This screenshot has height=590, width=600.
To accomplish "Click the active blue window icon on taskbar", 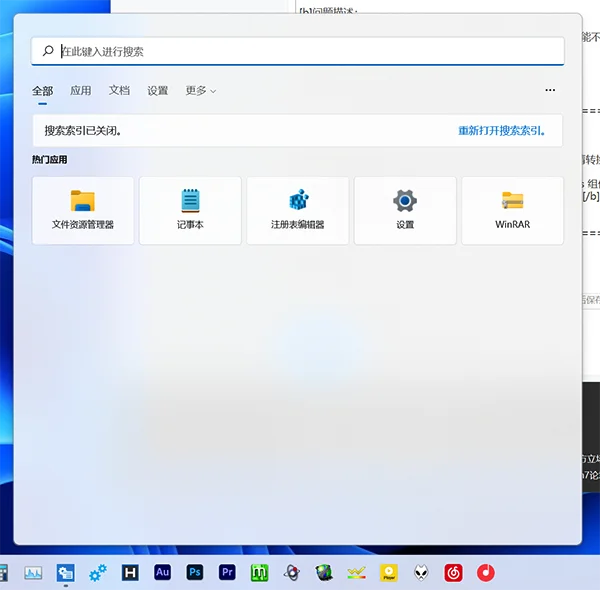I will coord(65,573).
